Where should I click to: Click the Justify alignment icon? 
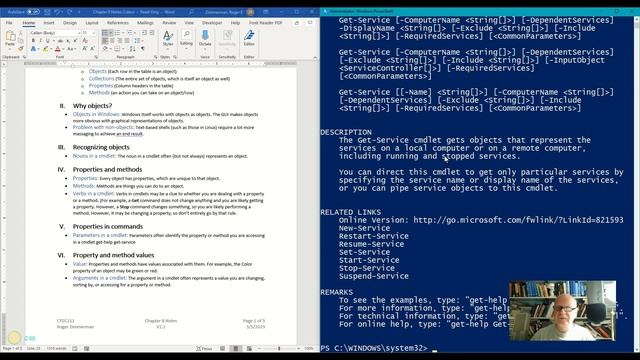point(127,41)
